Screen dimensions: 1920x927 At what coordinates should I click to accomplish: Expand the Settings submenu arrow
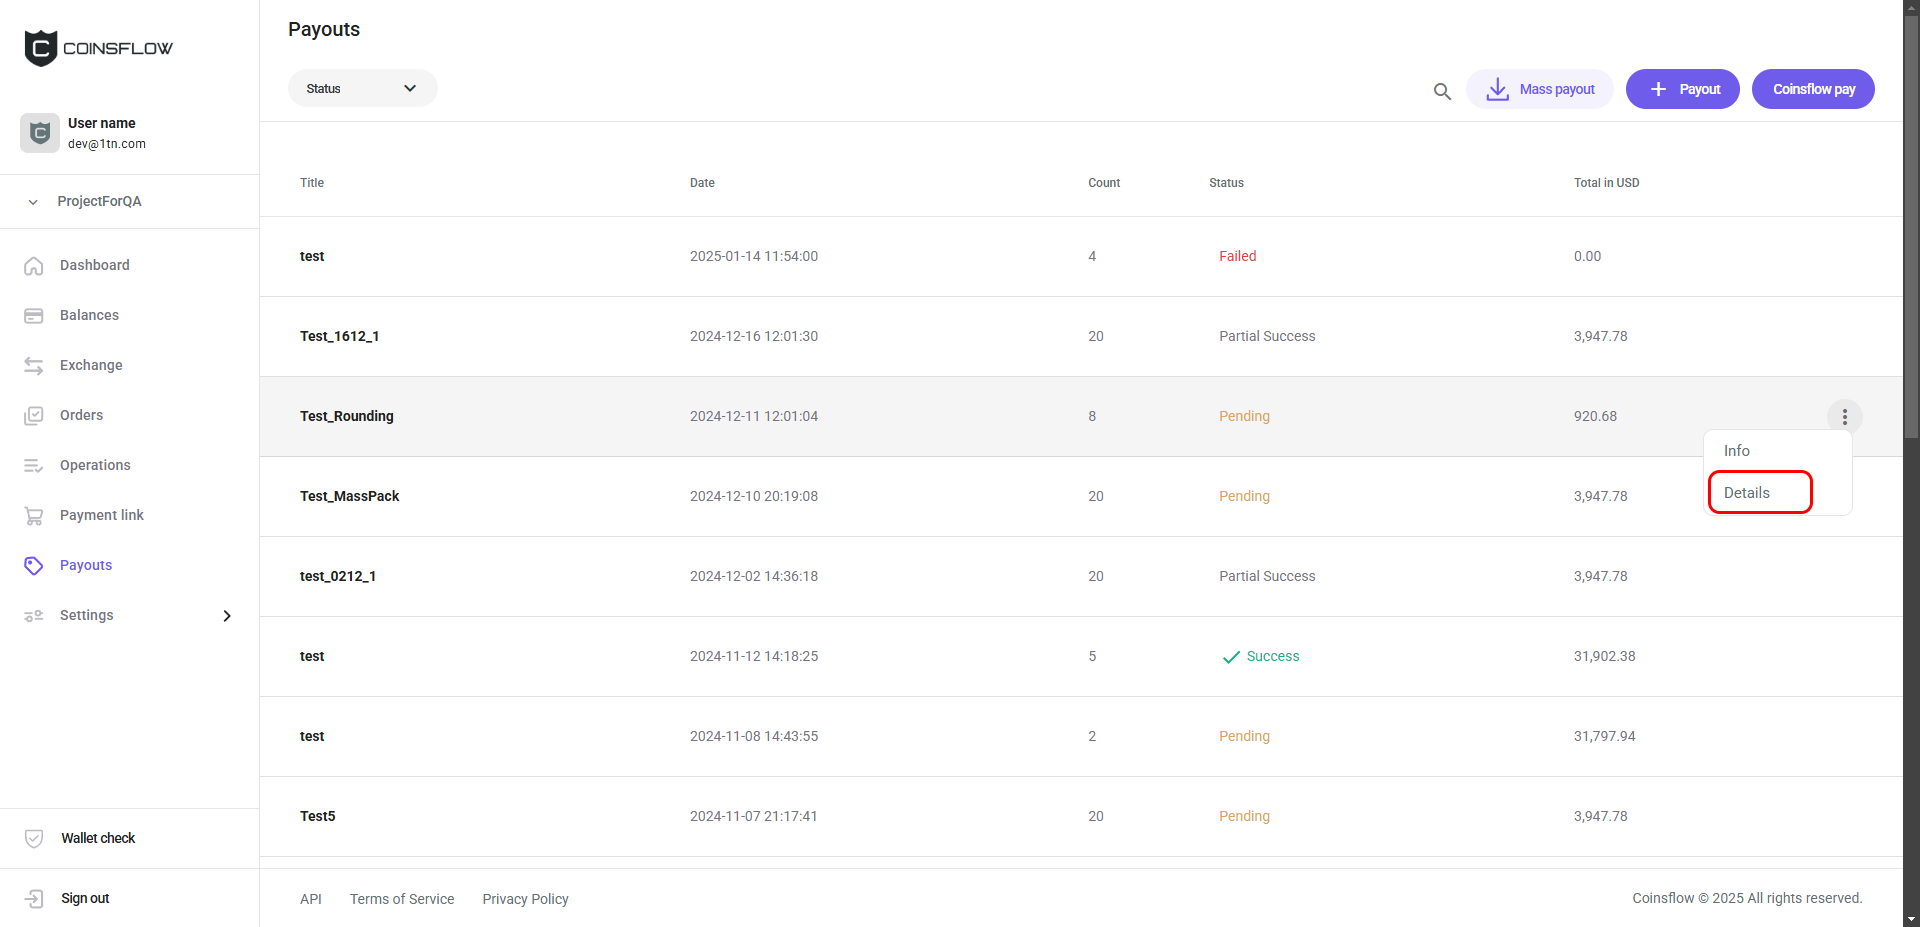pos(227,616)
